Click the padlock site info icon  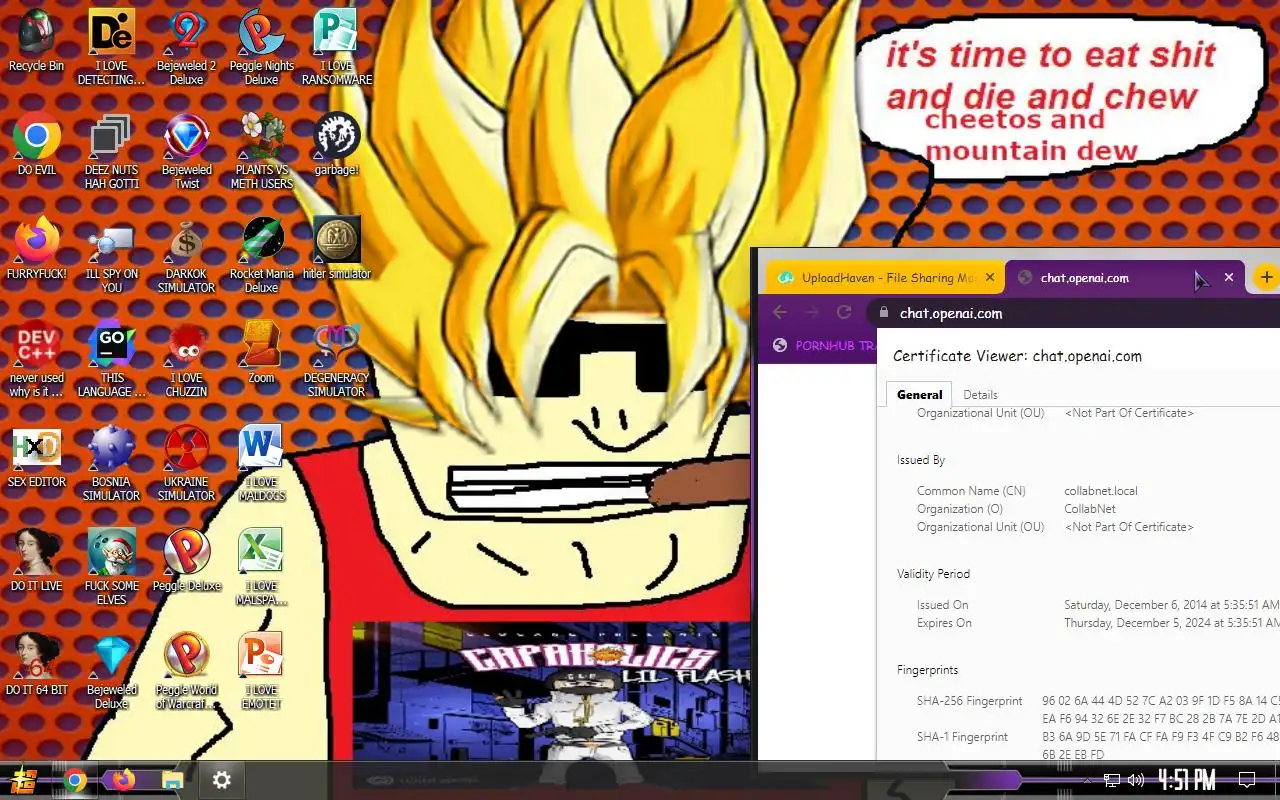pyautogui.click(x=883, y=313)
